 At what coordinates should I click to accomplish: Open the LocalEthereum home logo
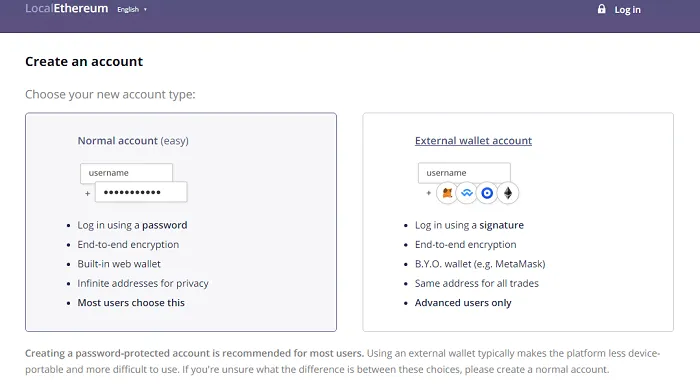(x=67, y=8)
